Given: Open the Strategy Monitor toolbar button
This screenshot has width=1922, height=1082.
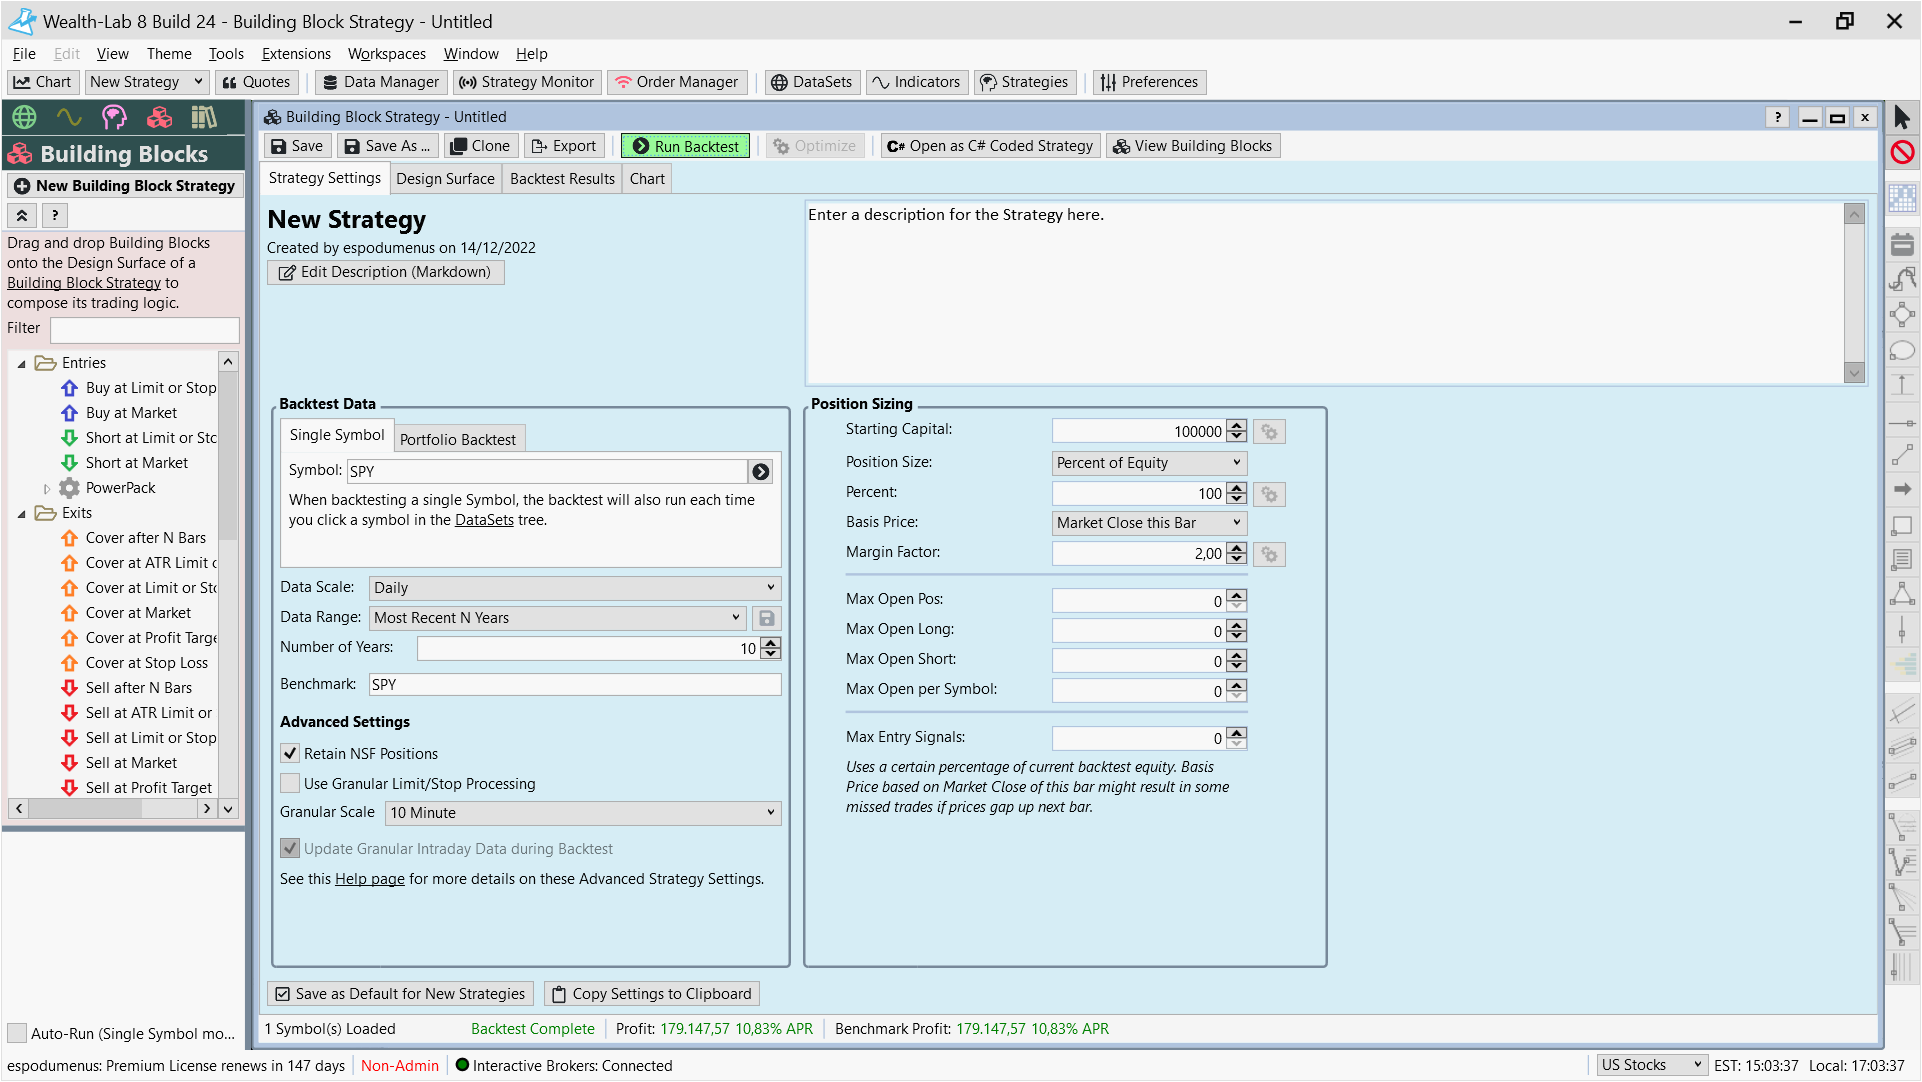Looking at the screenshot, I should [x=527, y=82].
